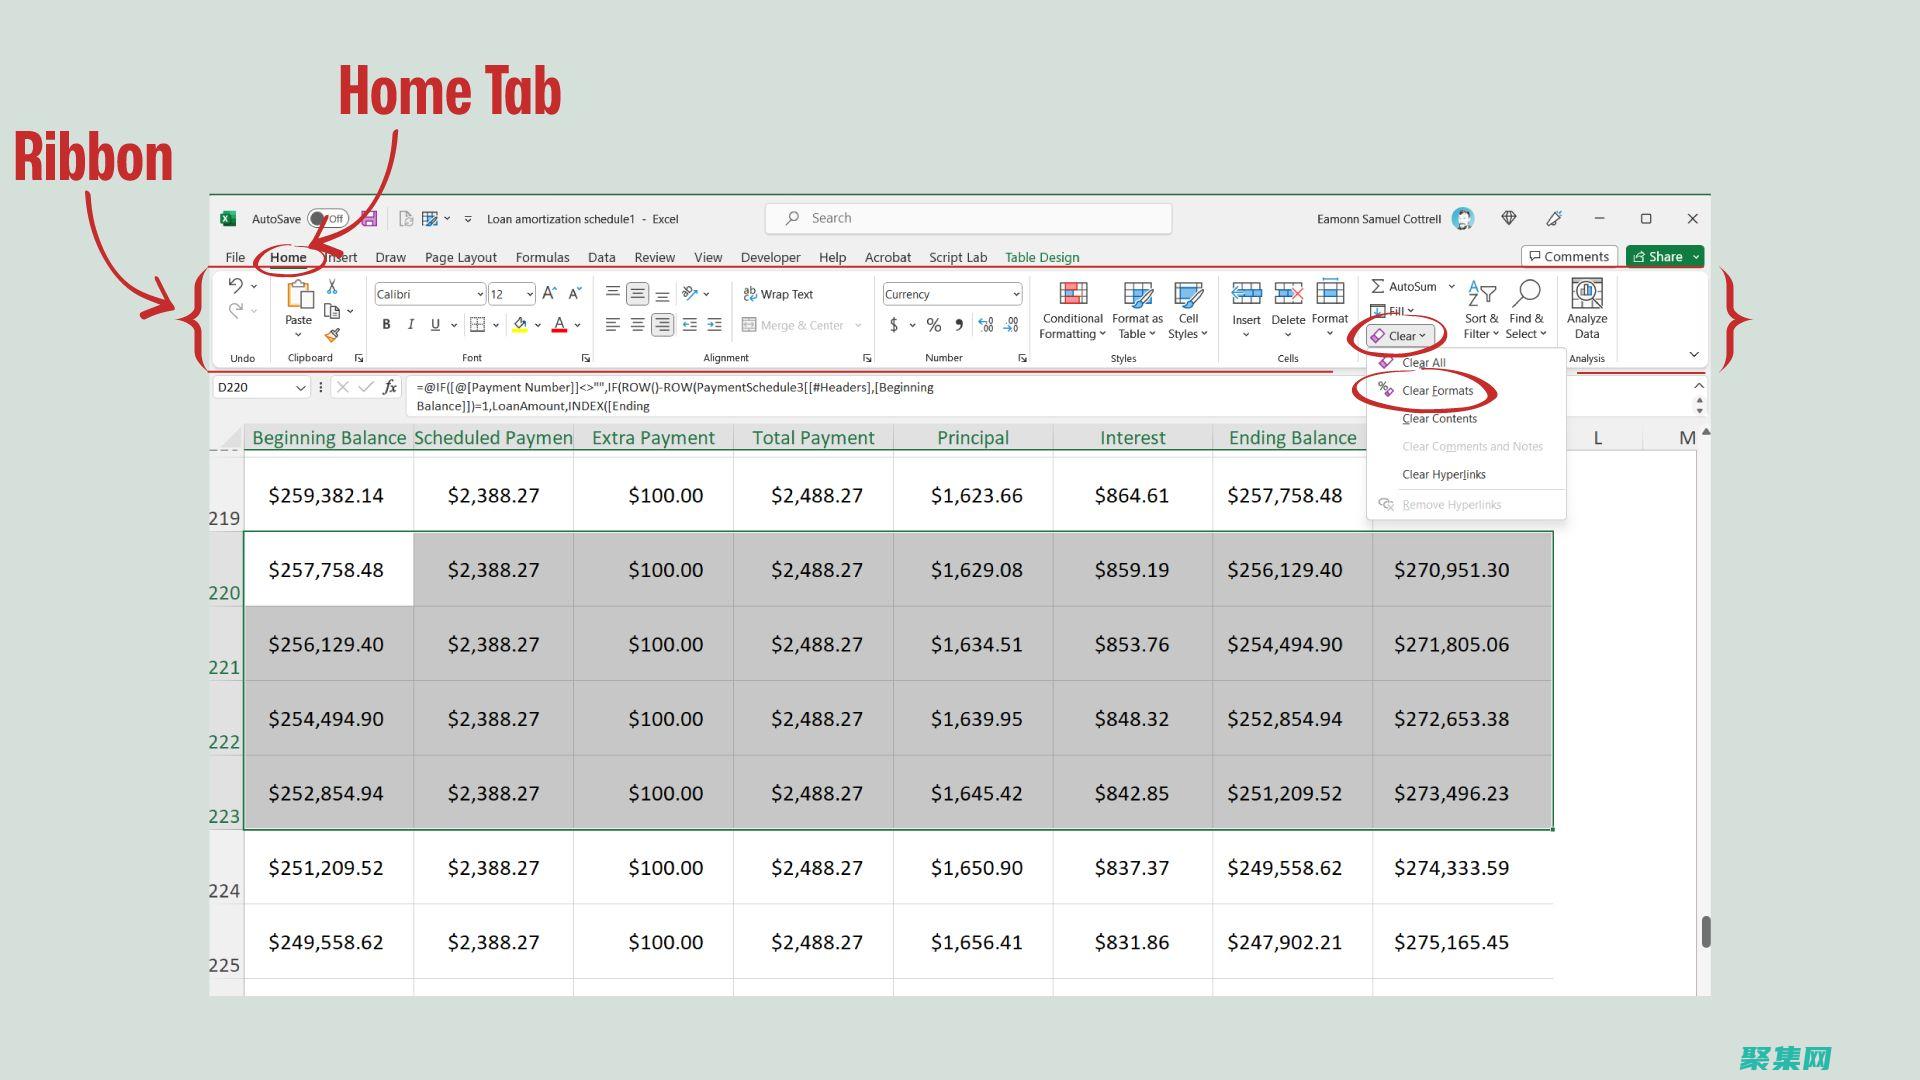Viewport: 1920px width, 1080px height.
Task: Click the yellow Fill Color bucket
Action: (x=520, y=324)
